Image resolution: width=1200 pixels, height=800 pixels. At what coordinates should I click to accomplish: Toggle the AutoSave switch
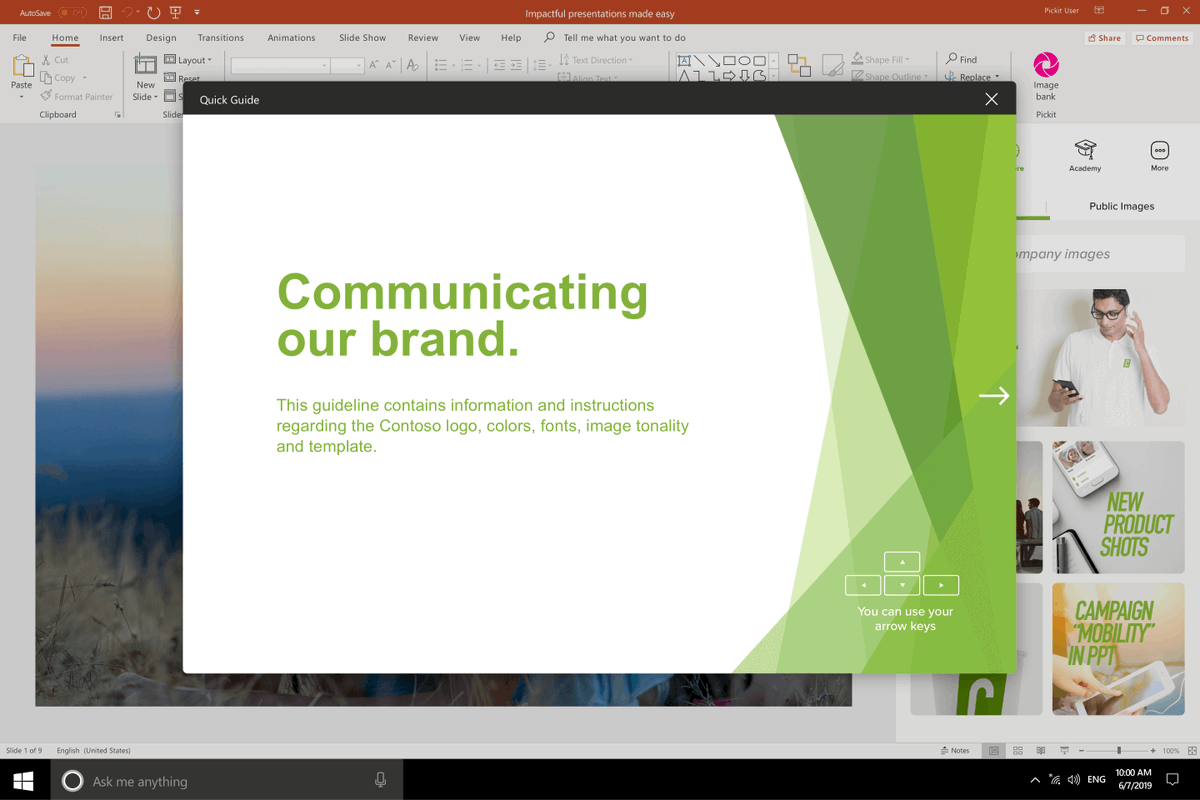point(72,12)
